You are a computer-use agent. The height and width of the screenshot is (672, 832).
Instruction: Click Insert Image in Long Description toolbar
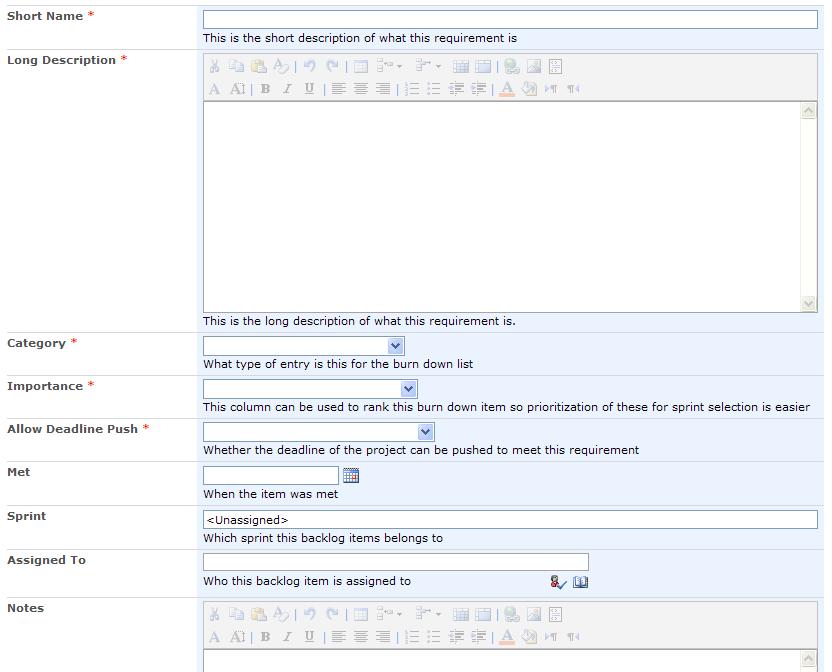534,67
